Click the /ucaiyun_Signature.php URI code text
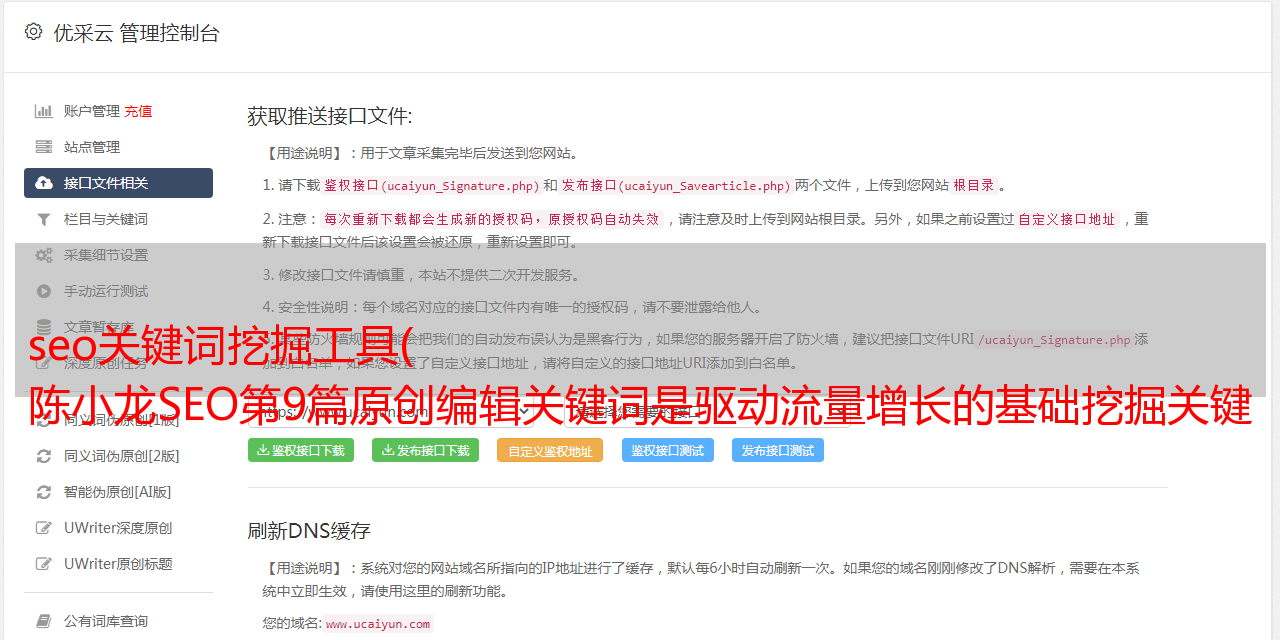This screenshot has height=640, width=1280. [x=1054, y=339]
